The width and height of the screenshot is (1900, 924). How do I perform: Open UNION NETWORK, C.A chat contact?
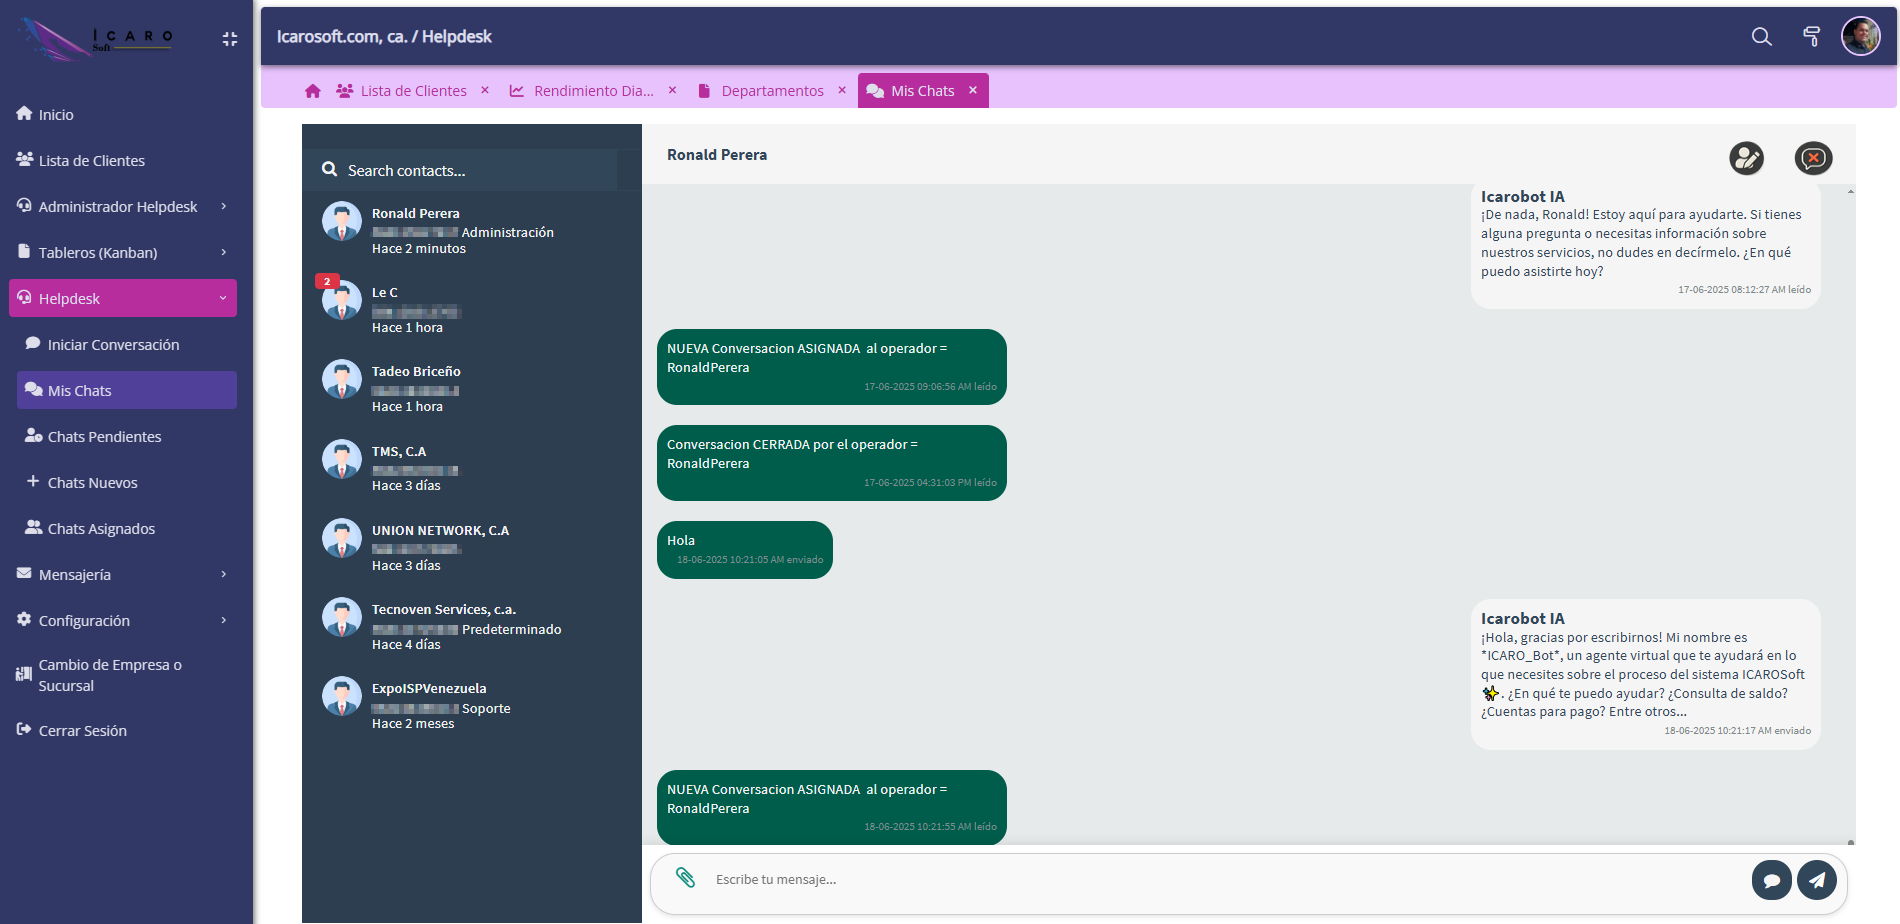[472, 547]
